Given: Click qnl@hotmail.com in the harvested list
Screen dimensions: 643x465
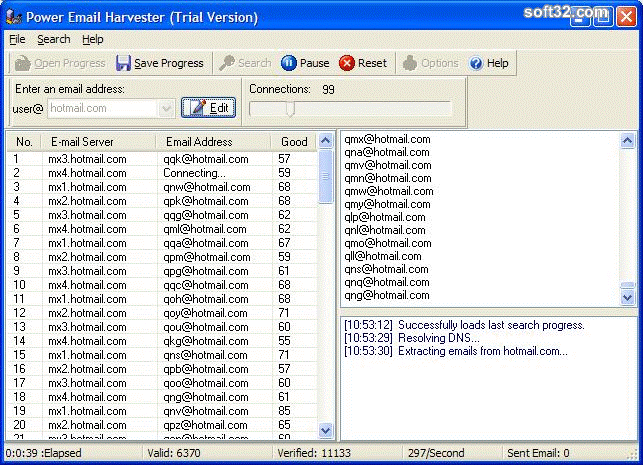Looking at the screenshot, I should pyautogui.click(x=385, y=230).
